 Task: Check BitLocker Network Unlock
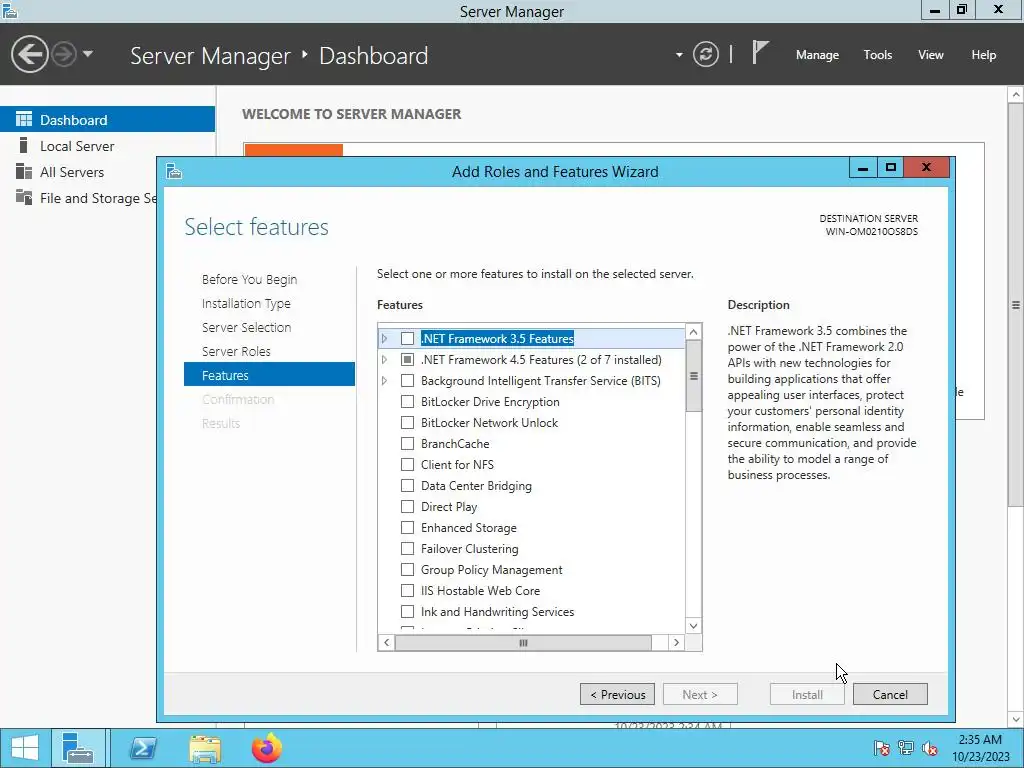point(408,423)
